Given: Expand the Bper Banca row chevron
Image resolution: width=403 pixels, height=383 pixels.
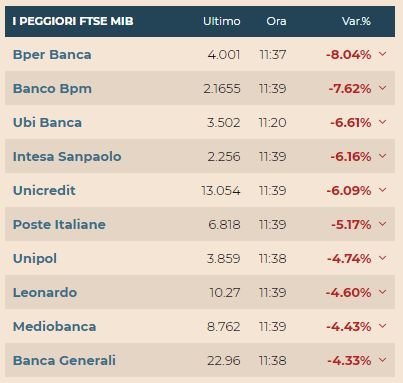Looking at the screenshot, I should pos(383,54).
